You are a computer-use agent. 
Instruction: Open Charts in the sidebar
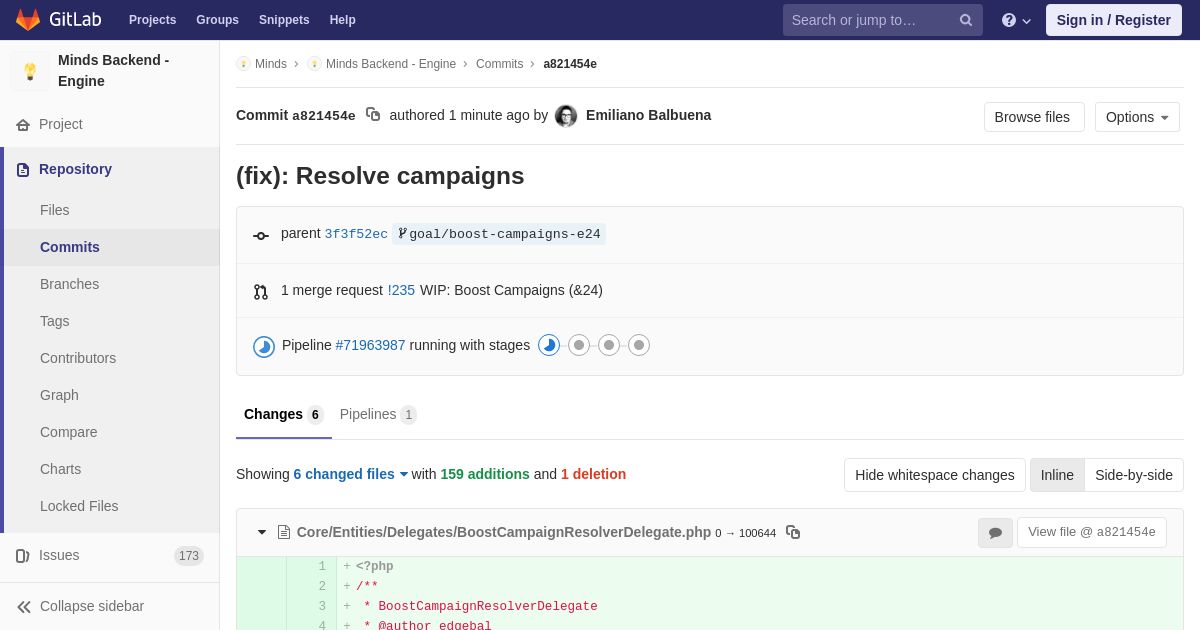point(112,469)
